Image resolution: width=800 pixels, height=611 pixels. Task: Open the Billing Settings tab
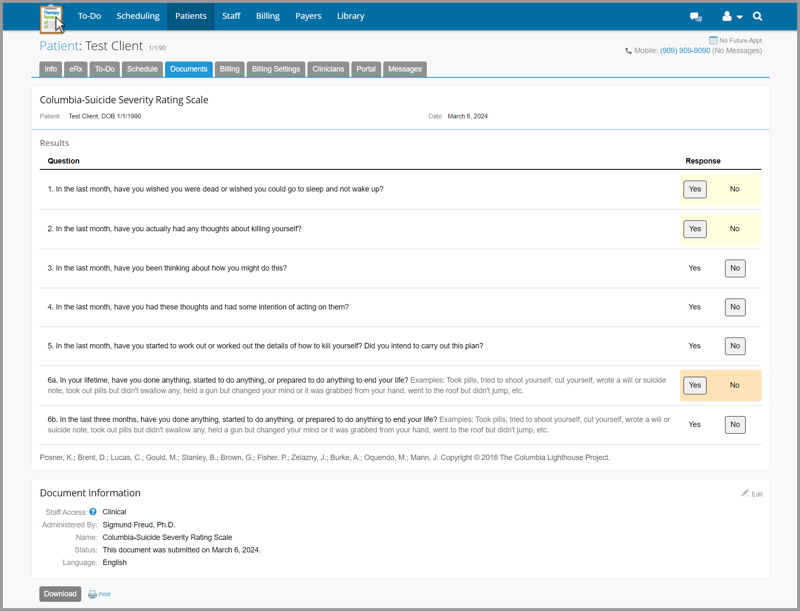point(276,69)
